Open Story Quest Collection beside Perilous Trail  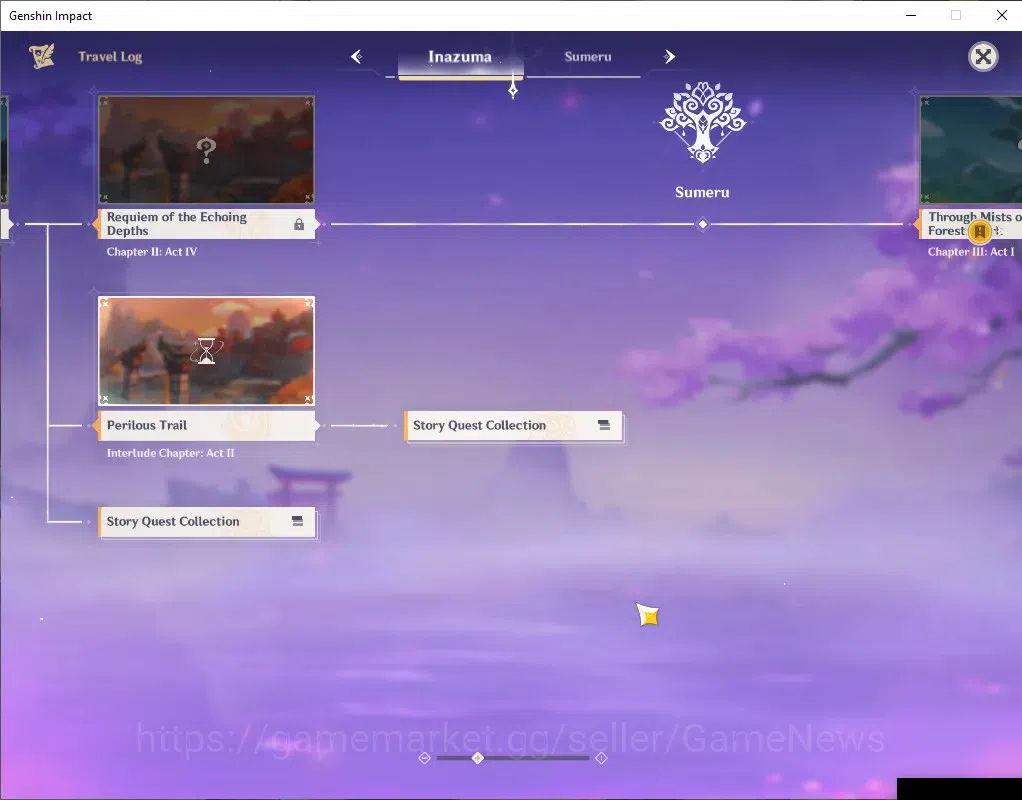pyautogui.click(x=514, y=426)
